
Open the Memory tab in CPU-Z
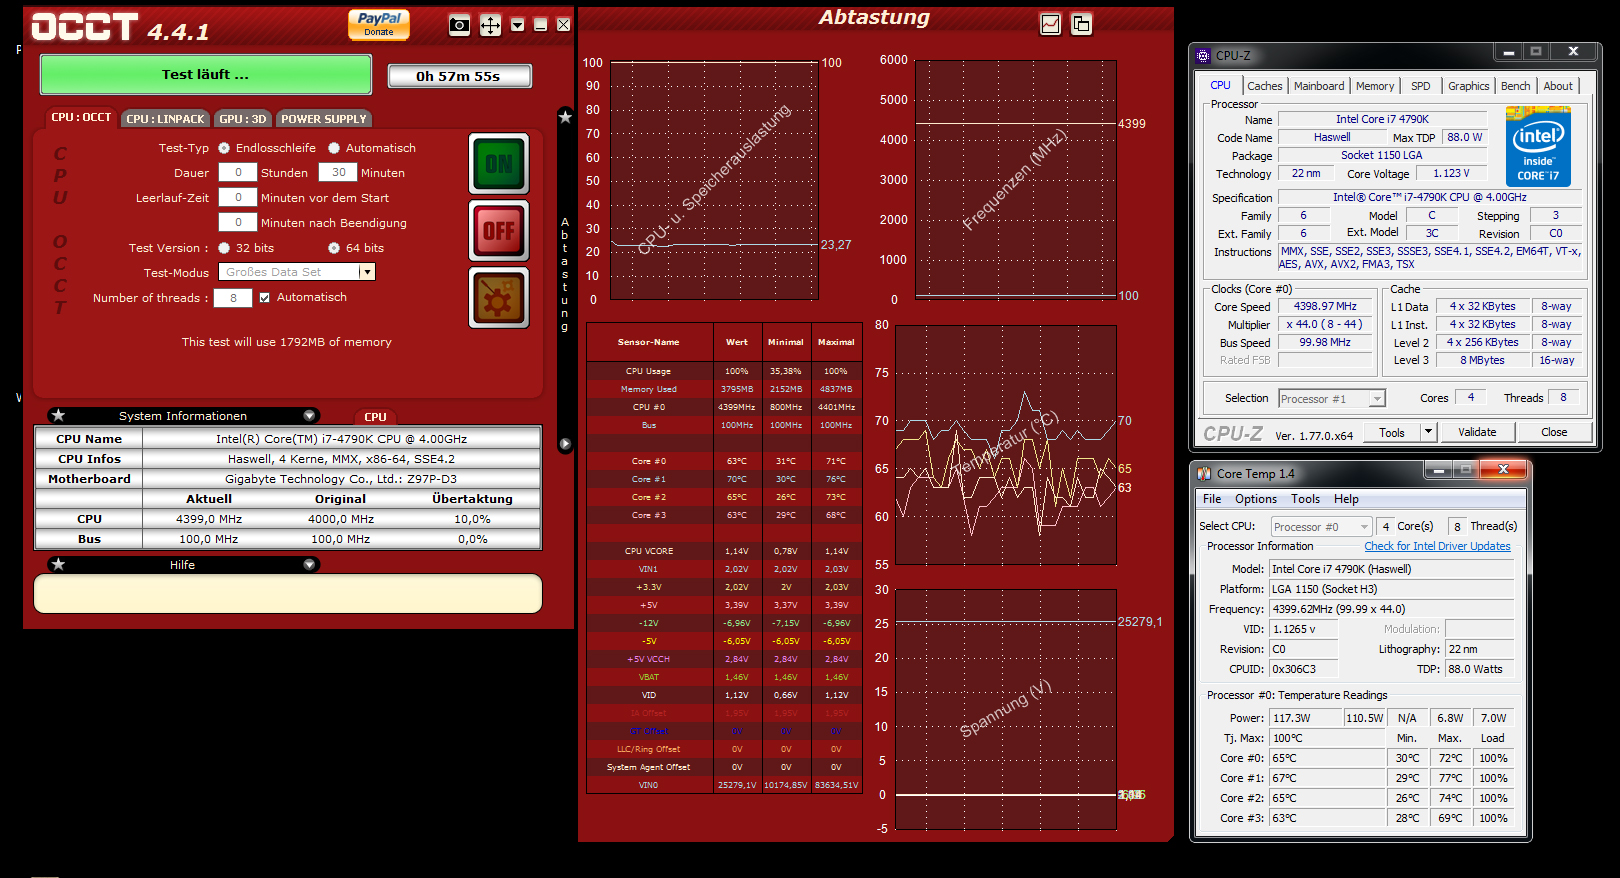tap(1375, 86)
